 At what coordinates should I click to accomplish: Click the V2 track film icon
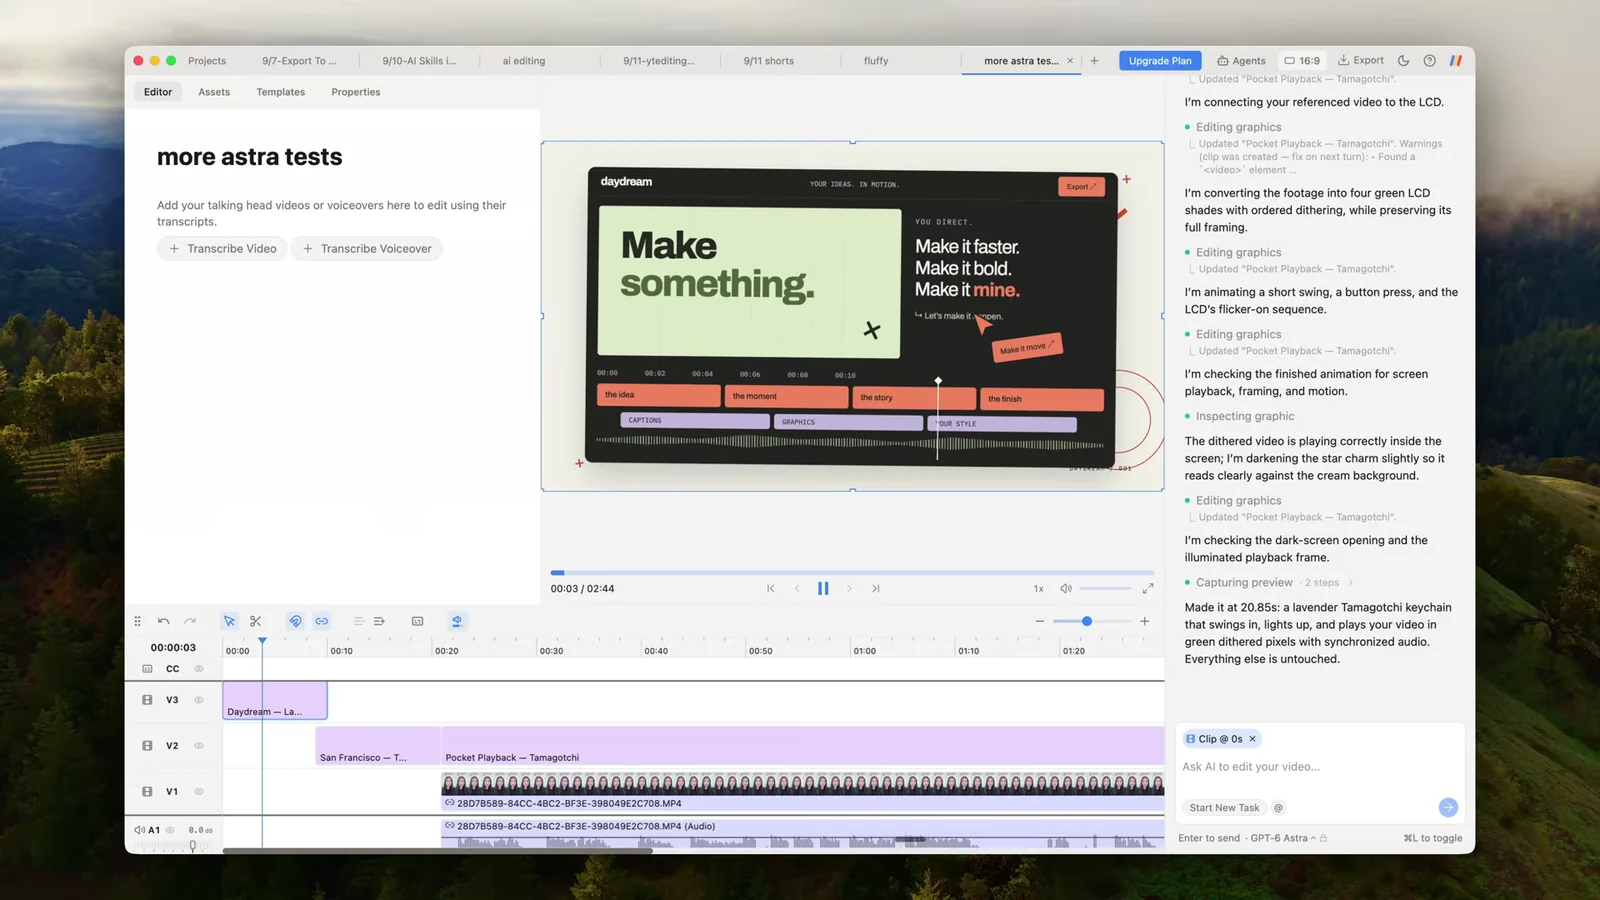tap(147, 746)
